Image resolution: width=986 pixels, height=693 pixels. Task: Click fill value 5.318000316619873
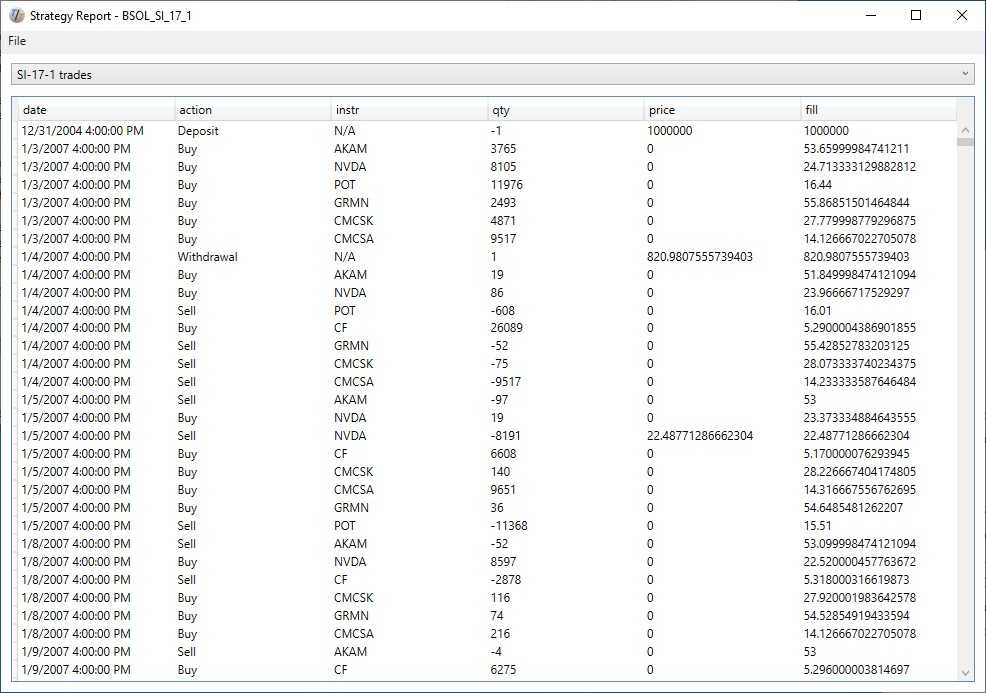tap(856, 580)
